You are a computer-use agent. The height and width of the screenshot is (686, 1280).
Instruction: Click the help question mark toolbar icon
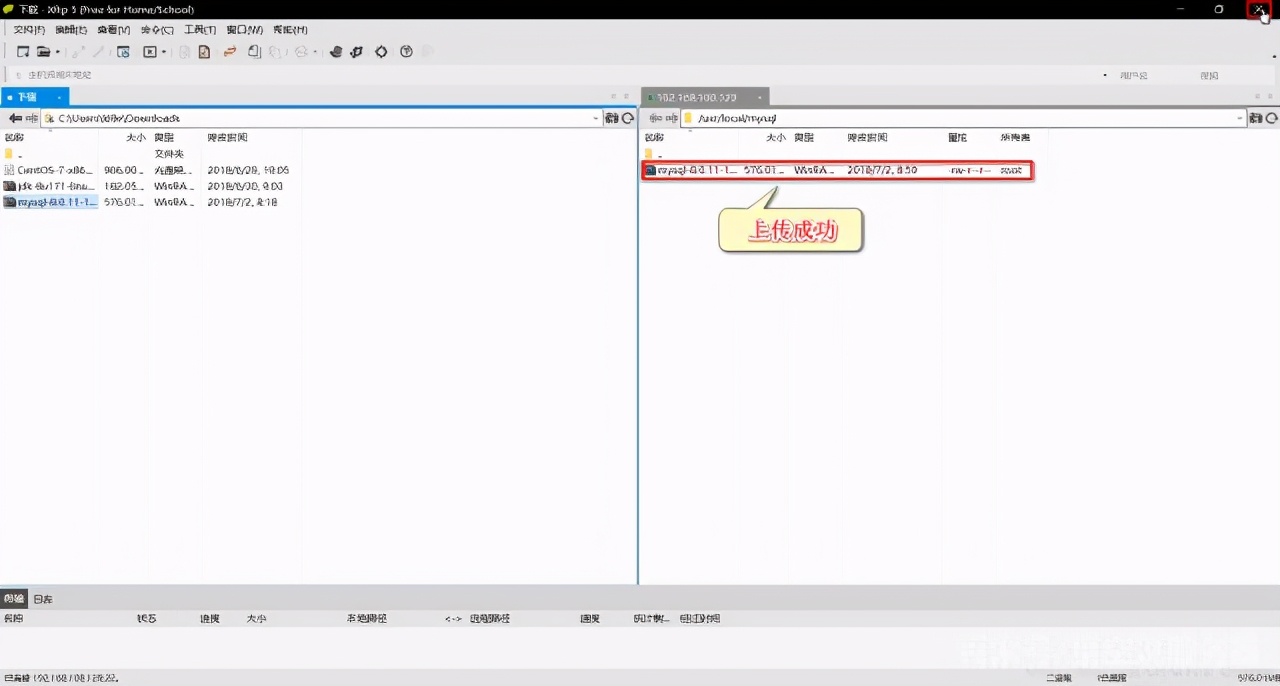[406, 52]
